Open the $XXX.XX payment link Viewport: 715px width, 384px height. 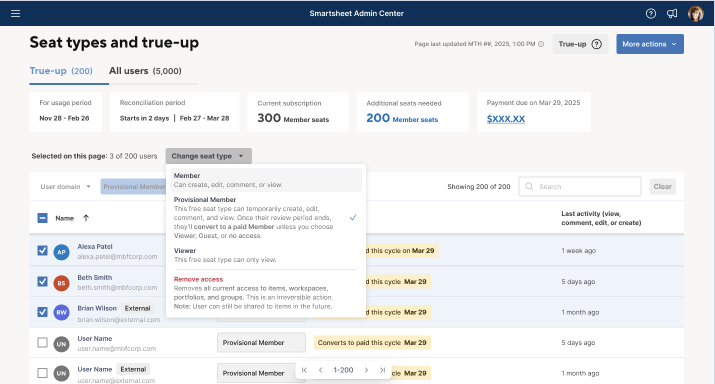pos(506,119)
